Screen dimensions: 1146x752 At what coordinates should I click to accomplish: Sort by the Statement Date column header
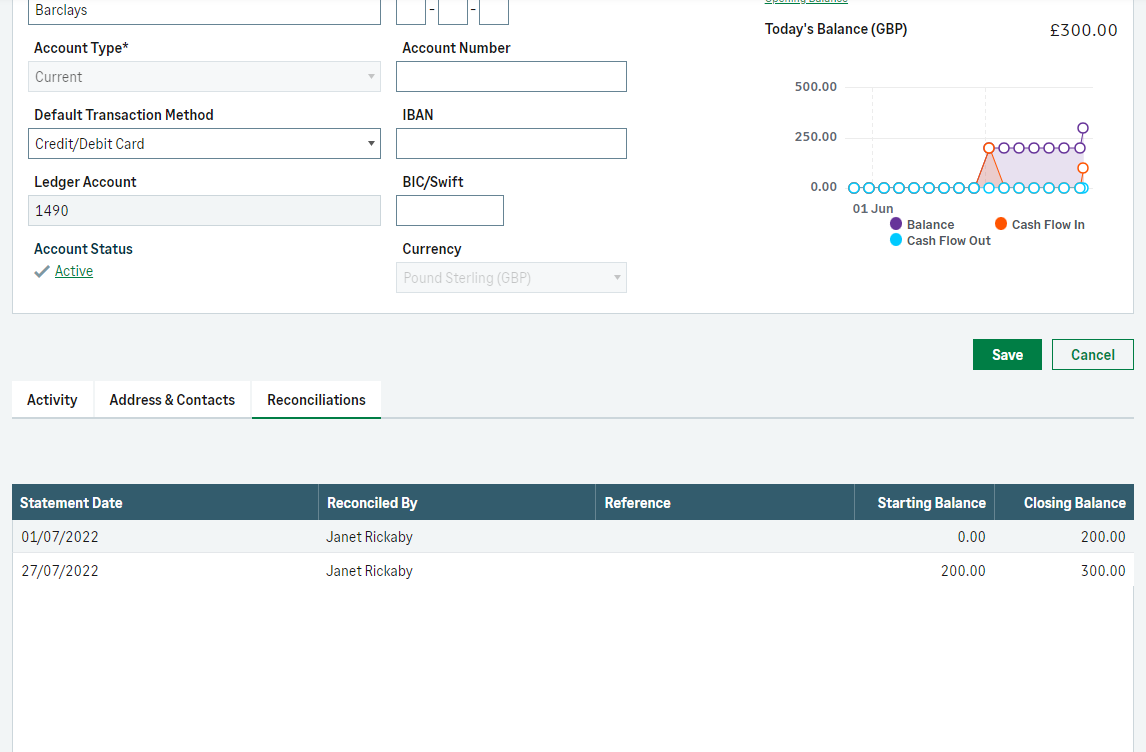tap(71, 503)
